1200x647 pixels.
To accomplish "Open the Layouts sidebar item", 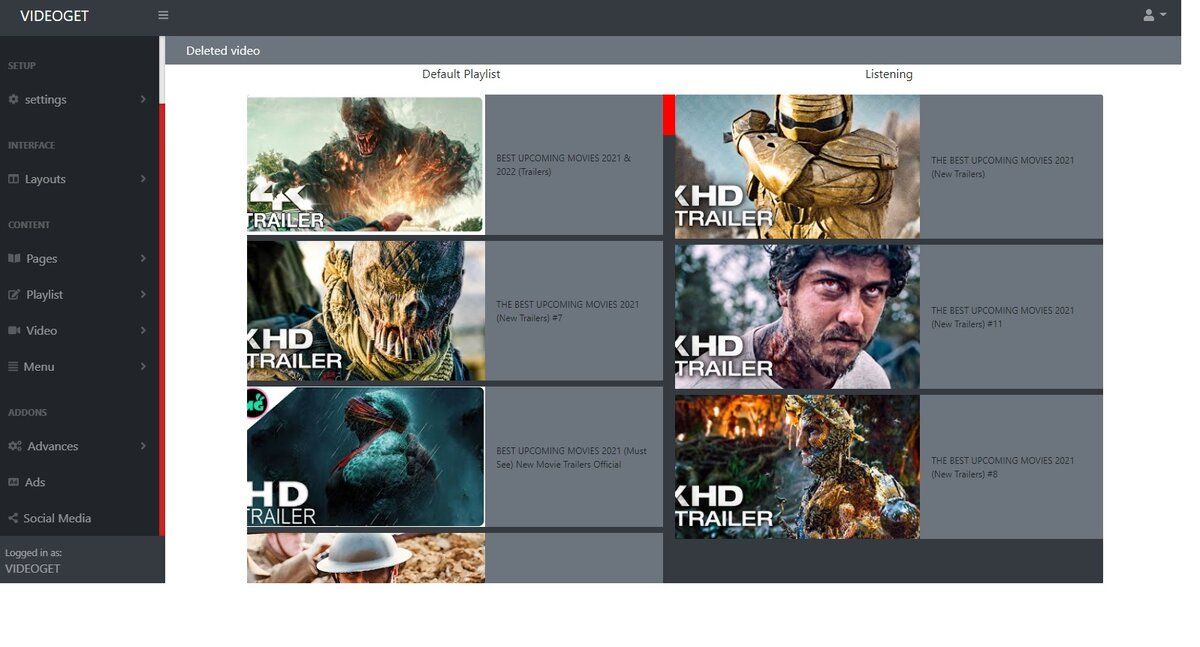I will pos(80,179).
